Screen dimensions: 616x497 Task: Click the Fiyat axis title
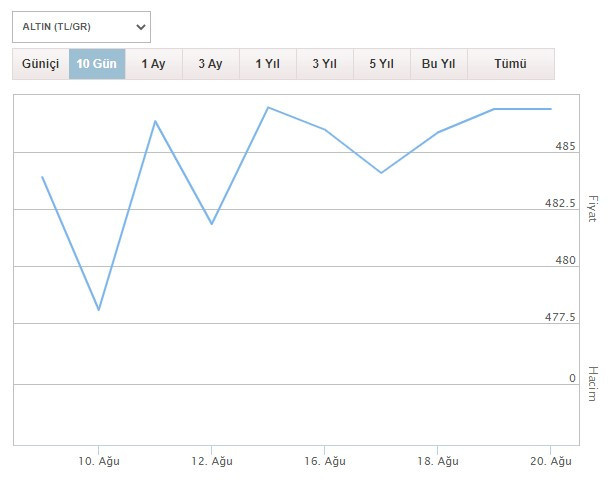point(592,208)
